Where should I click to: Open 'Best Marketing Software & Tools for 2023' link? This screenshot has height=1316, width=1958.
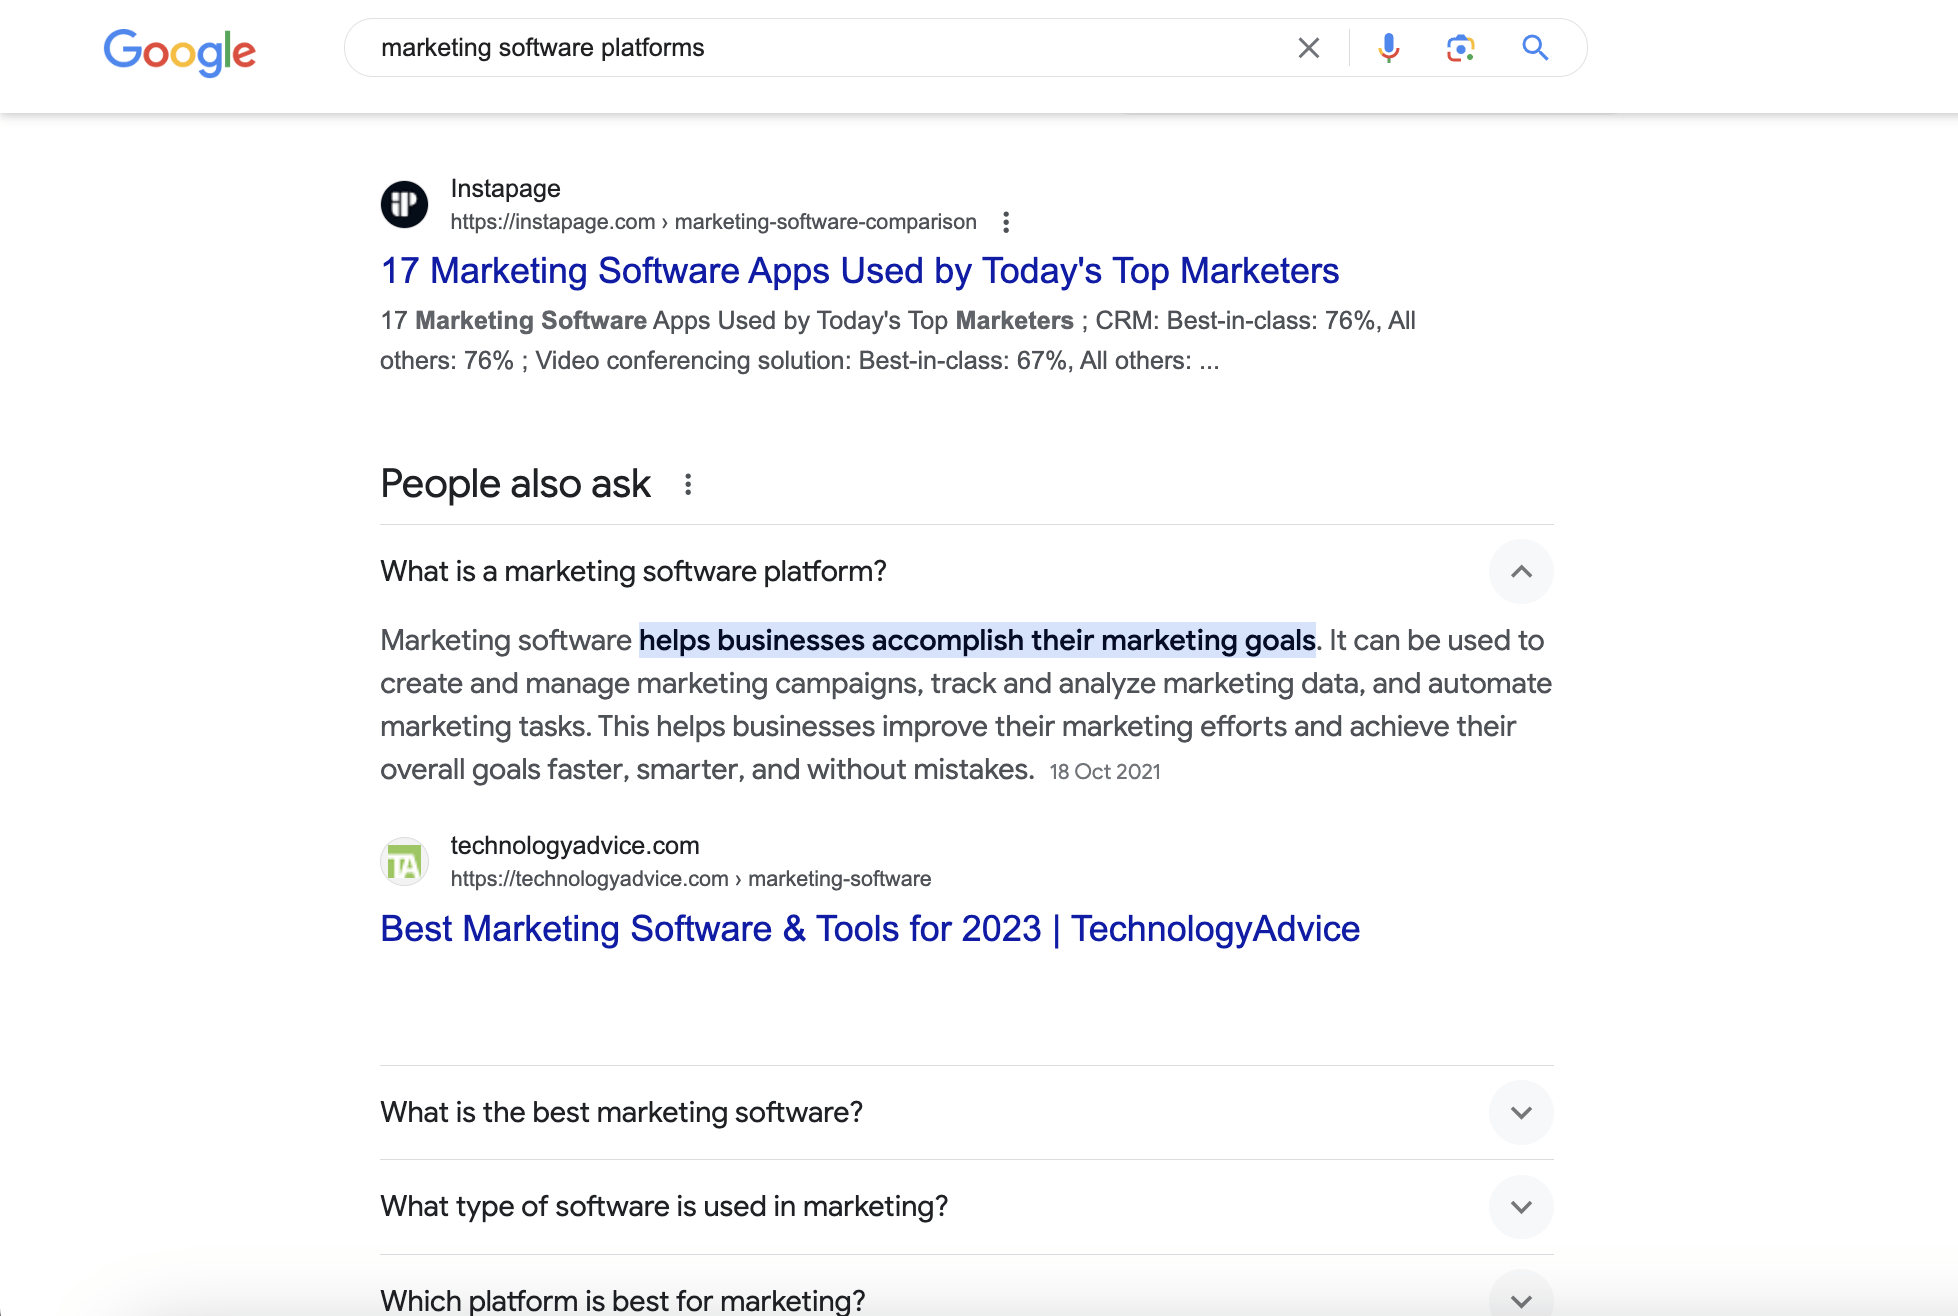tap(870, 929)
